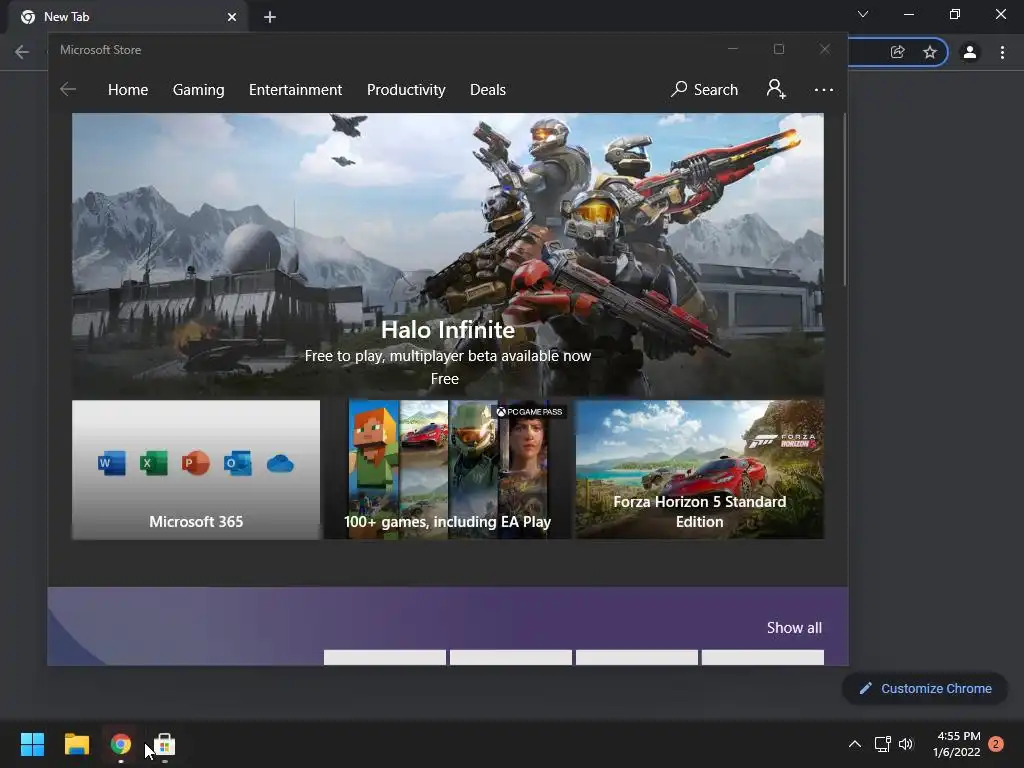Viewport: 1024px width, 768px height.
Task: Open the Microsoft 365 tile
Action: tap(196, 470)
